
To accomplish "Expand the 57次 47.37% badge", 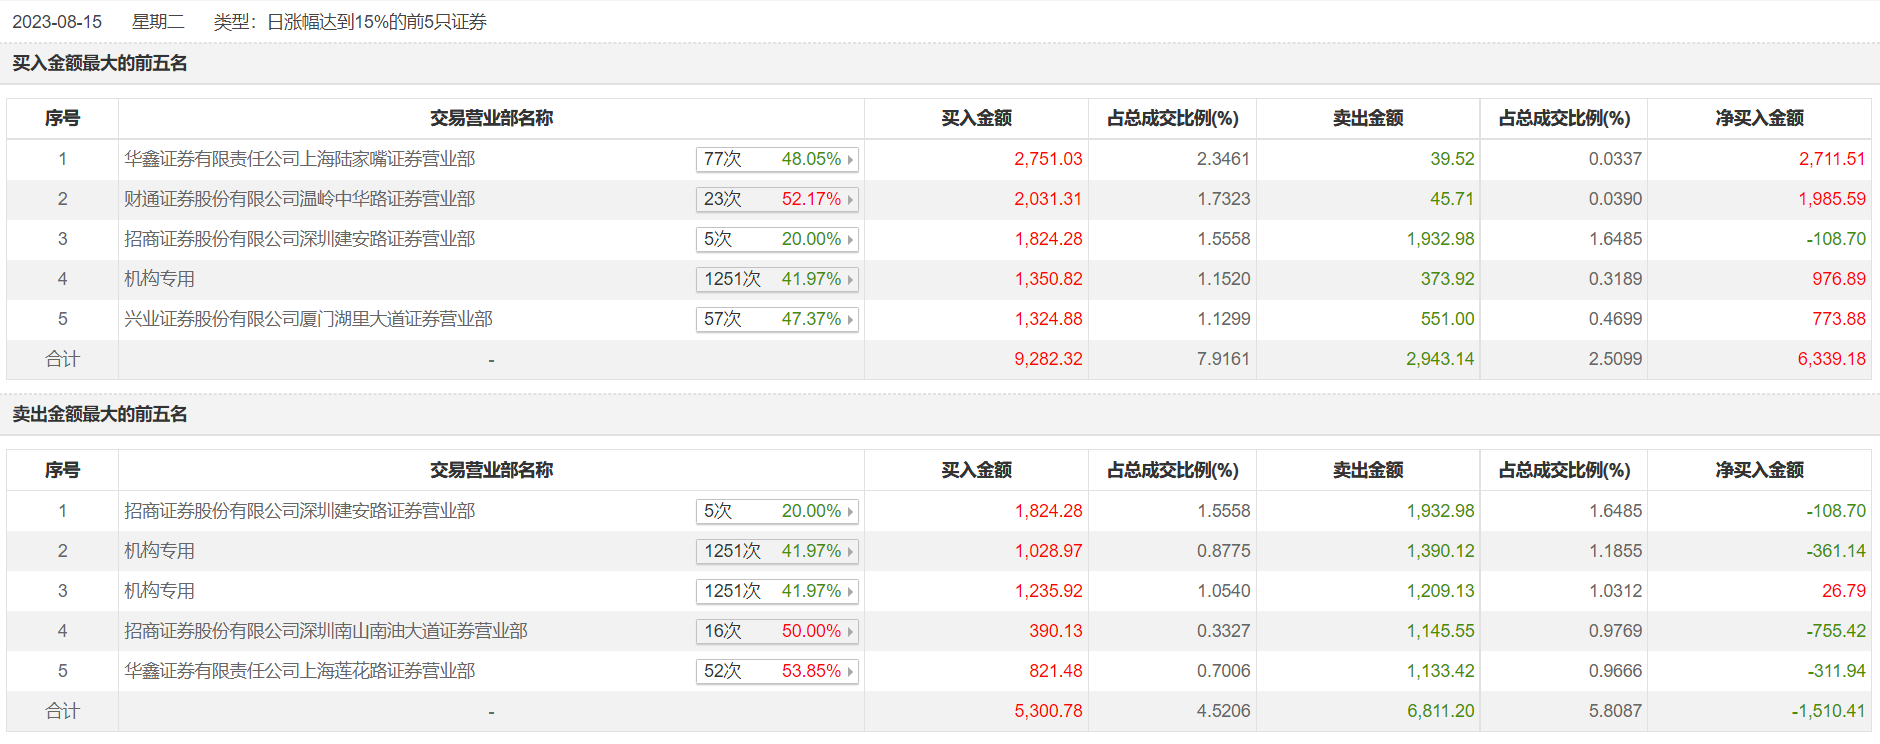I will tap(777, 319).
